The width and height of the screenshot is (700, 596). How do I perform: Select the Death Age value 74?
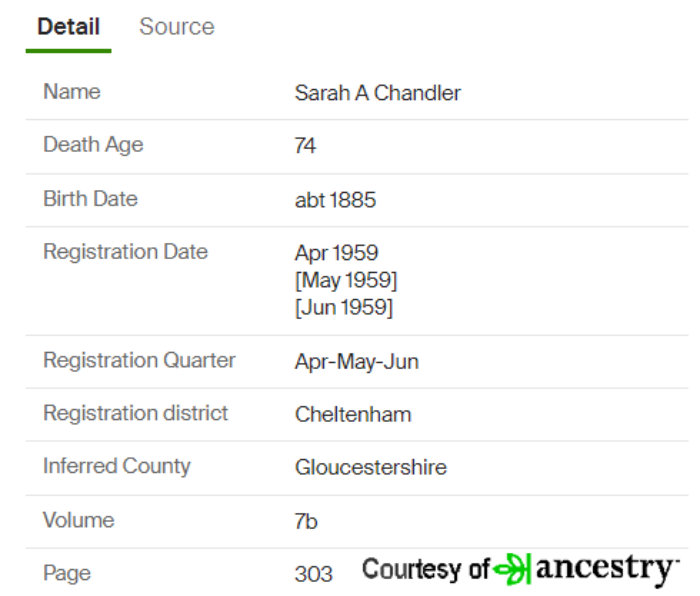pyautogui.click(x=305, y=146)
